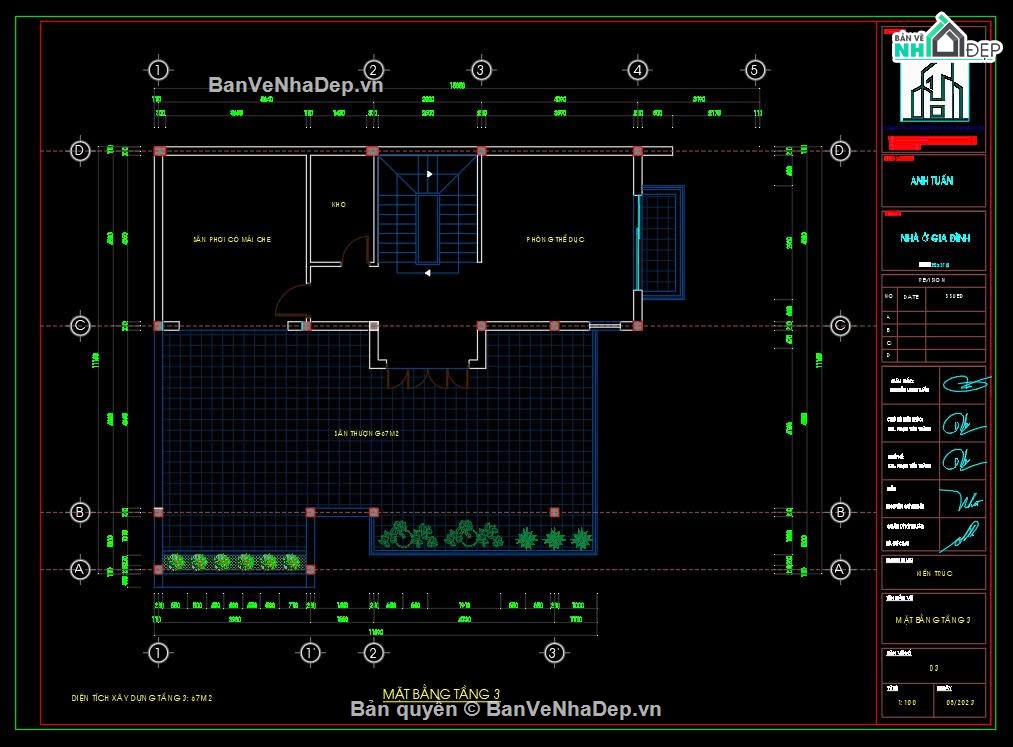
Task: Click the Bản Vẽ Nhà Đẹp house logo
Action: 947,39
